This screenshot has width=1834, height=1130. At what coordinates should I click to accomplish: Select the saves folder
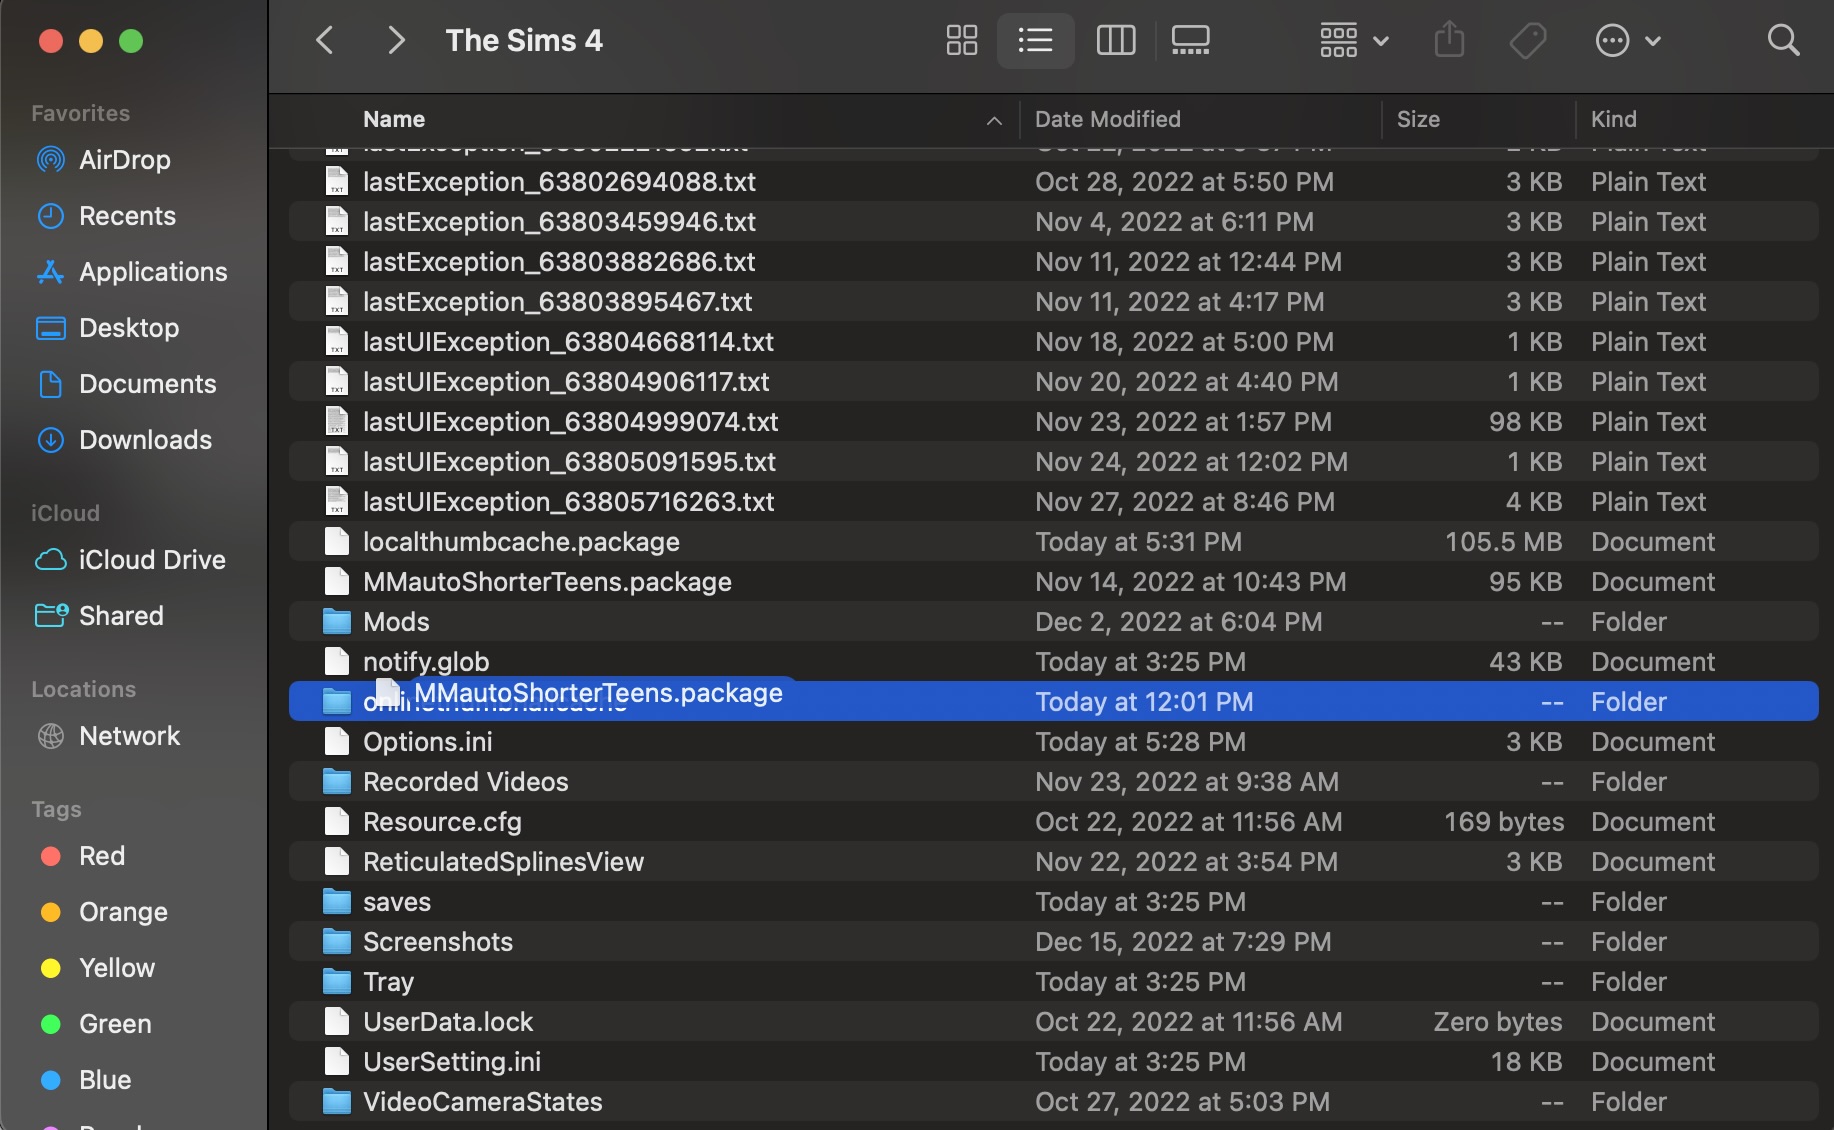tap(1053, 902)
